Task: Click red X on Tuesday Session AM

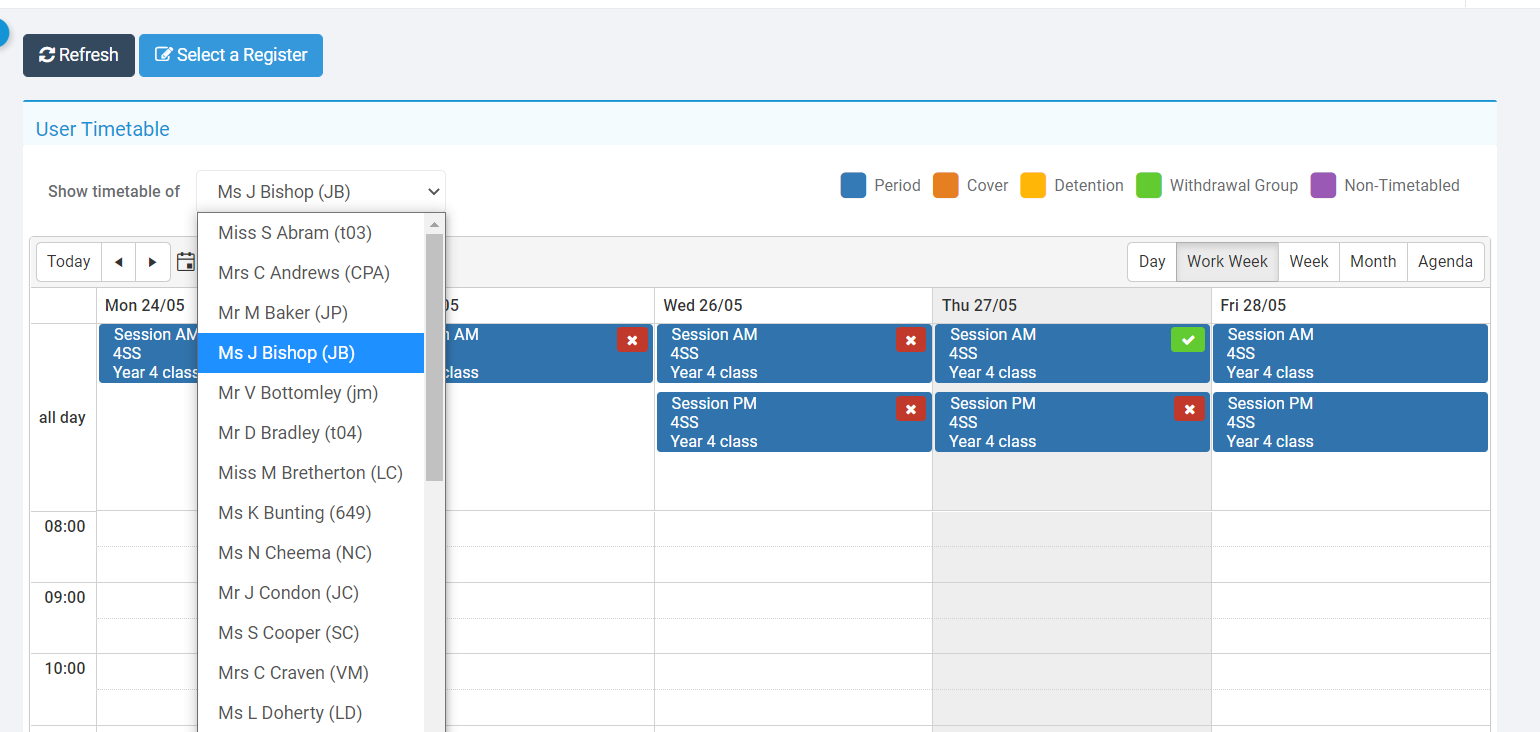Action: pyautogui.click(x=631, y=340)
